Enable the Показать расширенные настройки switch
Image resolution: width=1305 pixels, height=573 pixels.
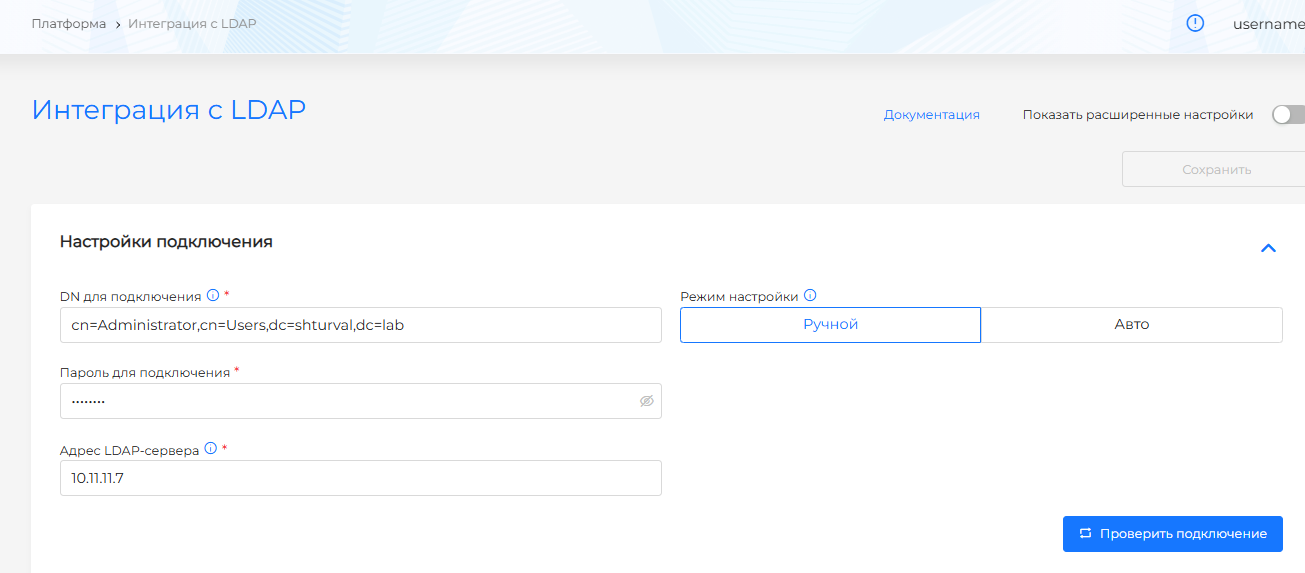point(1287,115)
